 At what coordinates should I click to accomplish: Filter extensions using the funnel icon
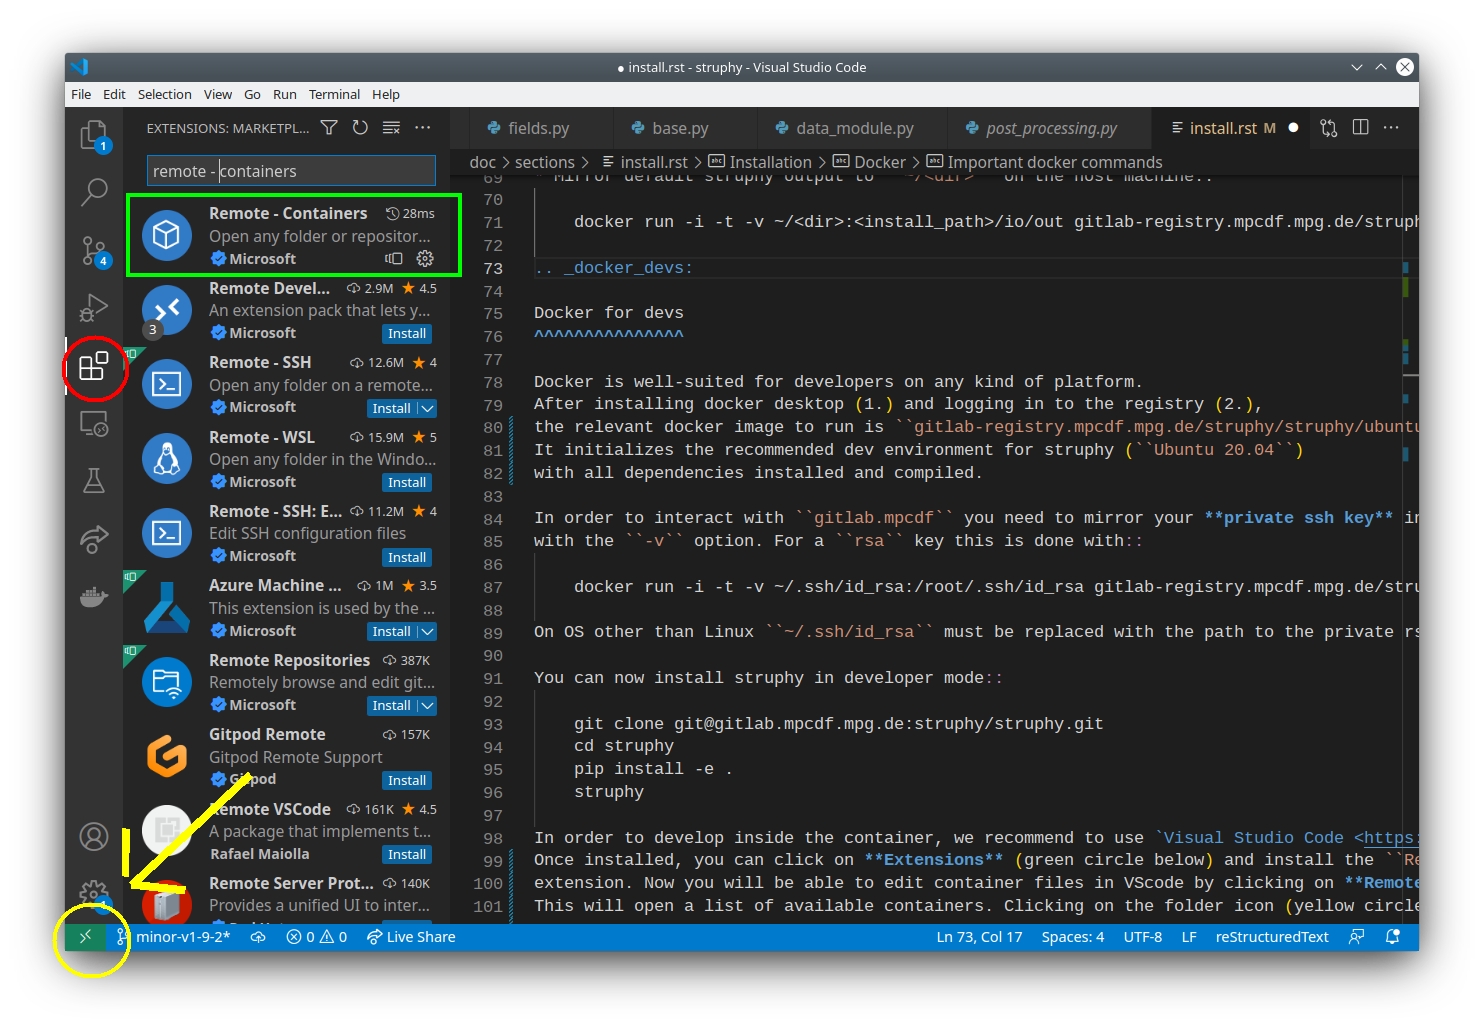[328, 127]
